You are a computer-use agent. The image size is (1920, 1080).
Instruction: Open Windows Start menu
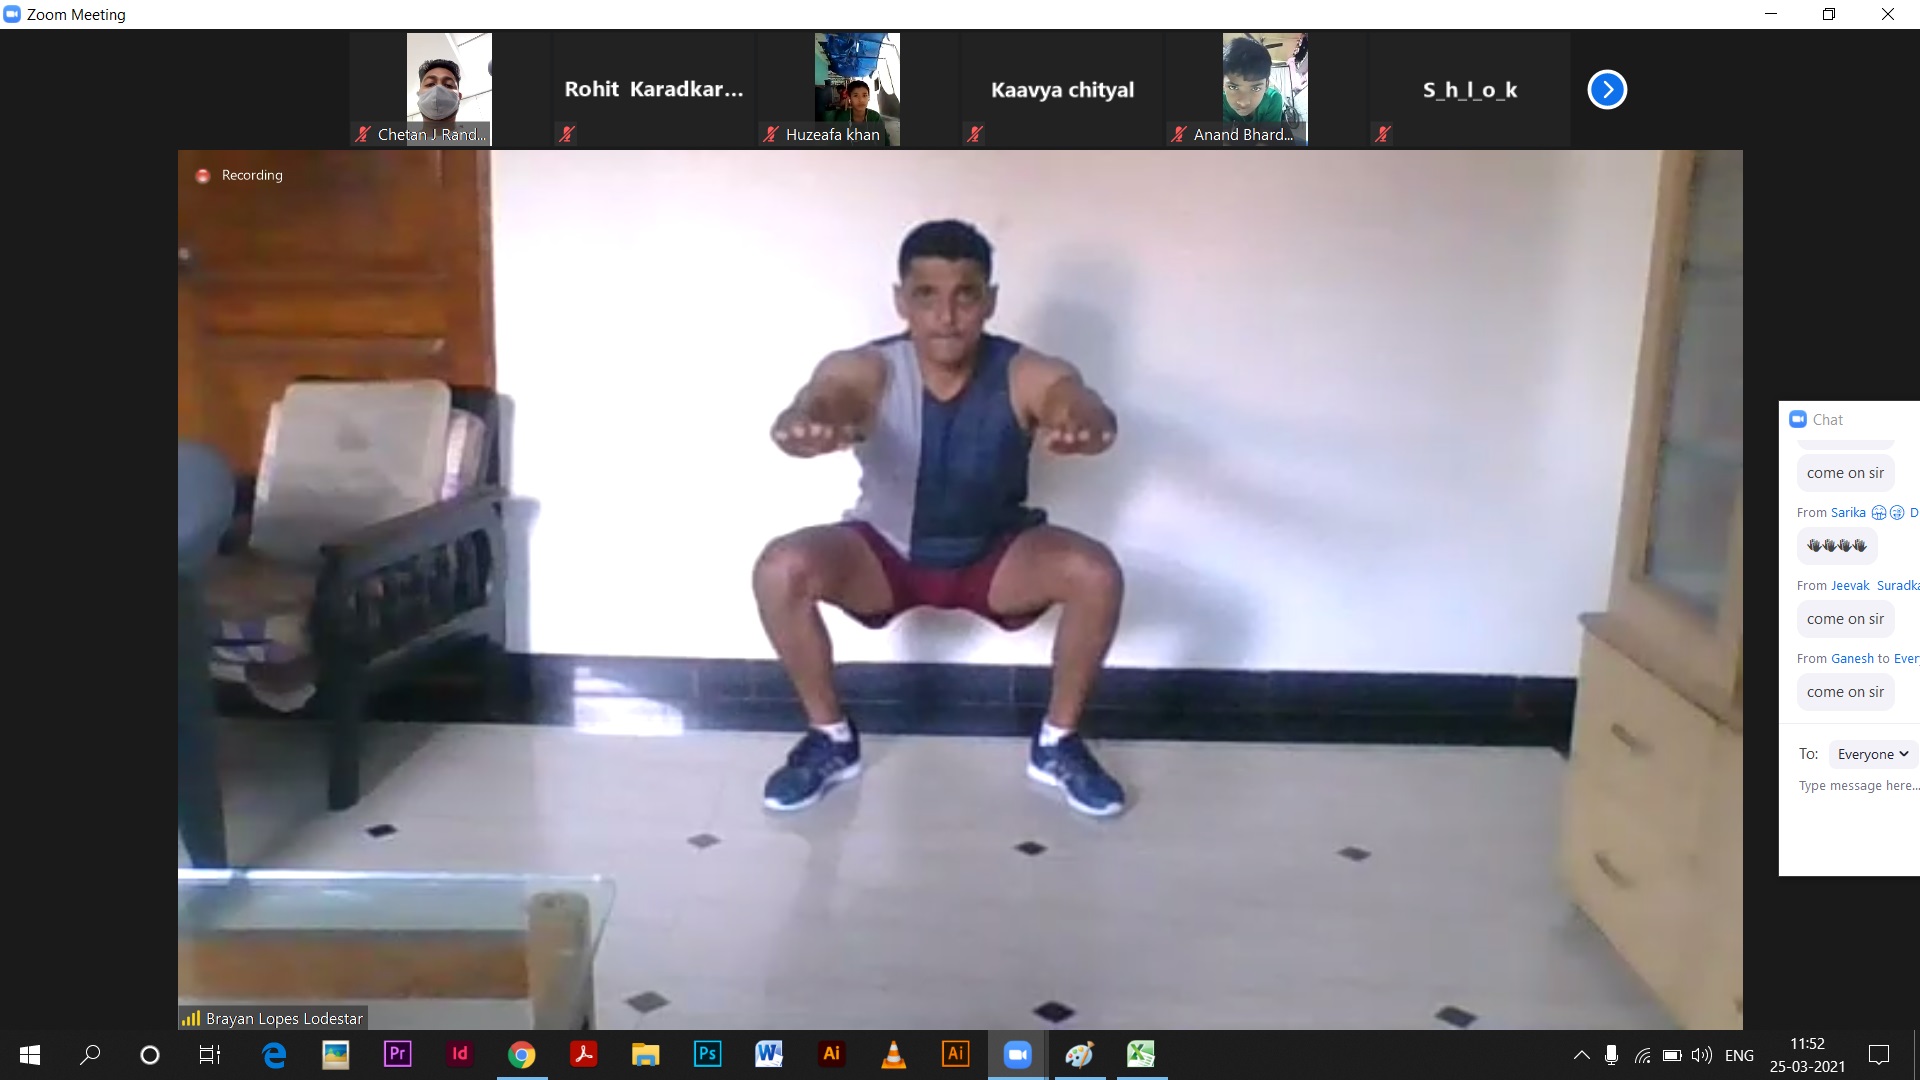pyautogui.click(x=30, y=1055)
